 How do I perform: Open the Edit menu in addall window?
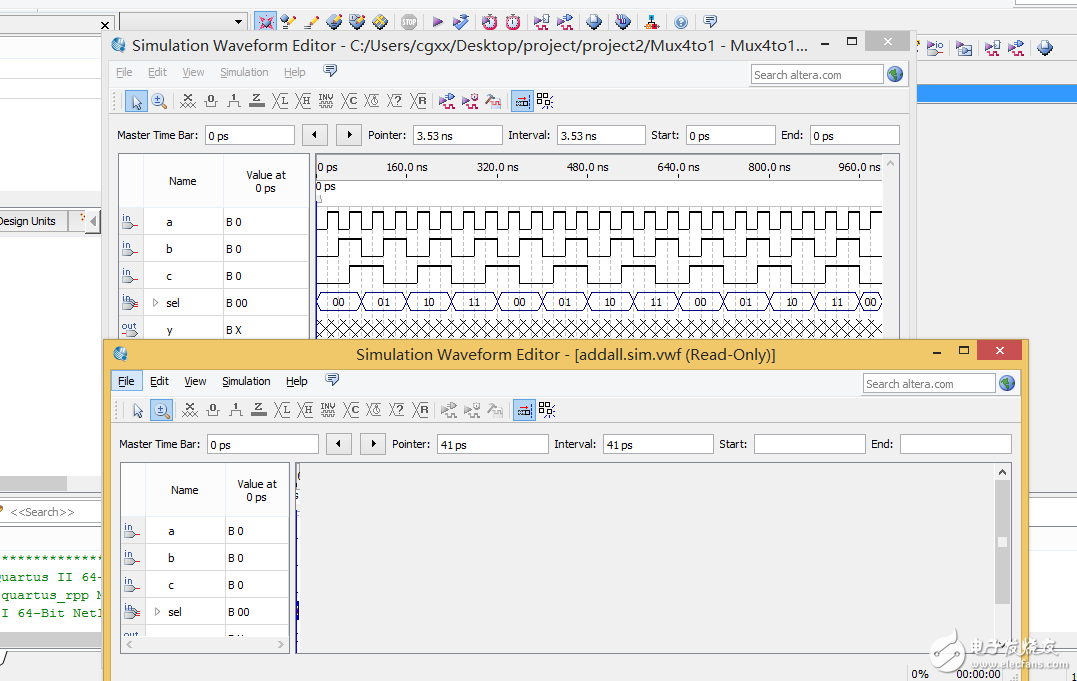tap(159, 381)
